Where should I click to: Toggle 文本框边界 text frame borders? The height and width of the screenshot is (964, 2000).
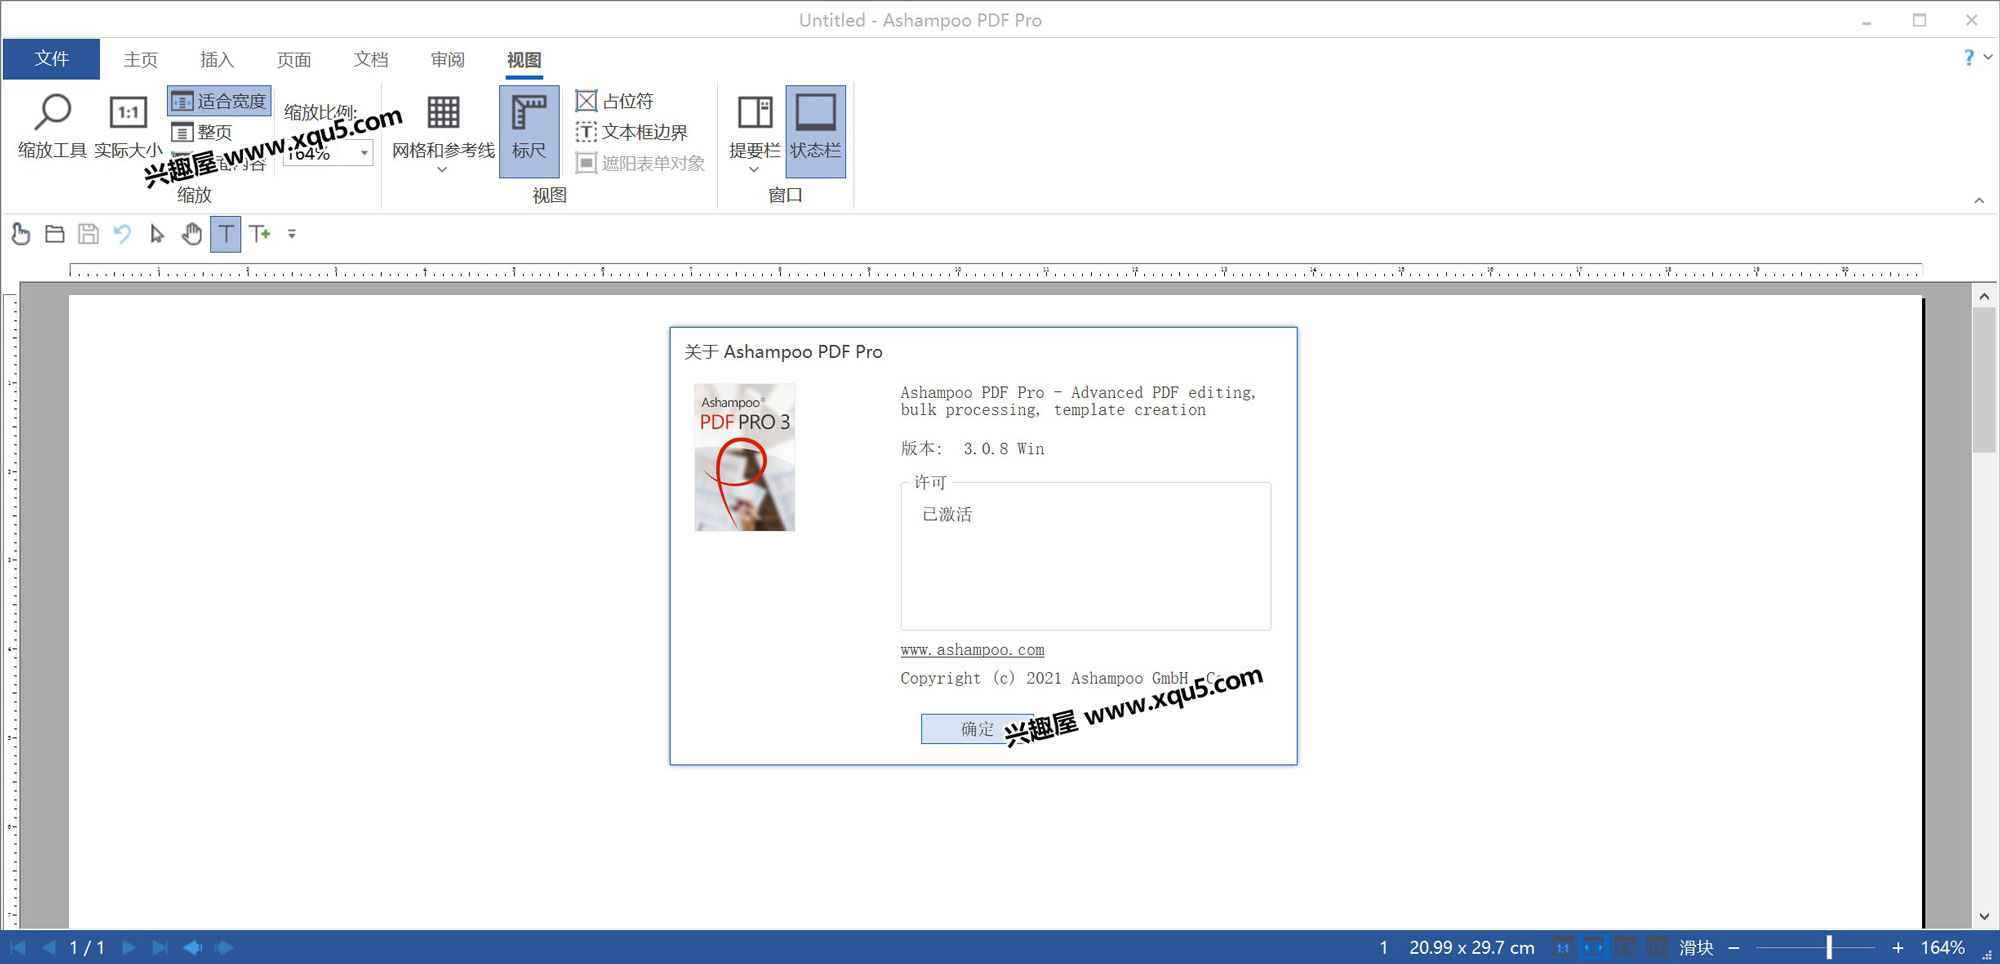[x=632, y=132]
